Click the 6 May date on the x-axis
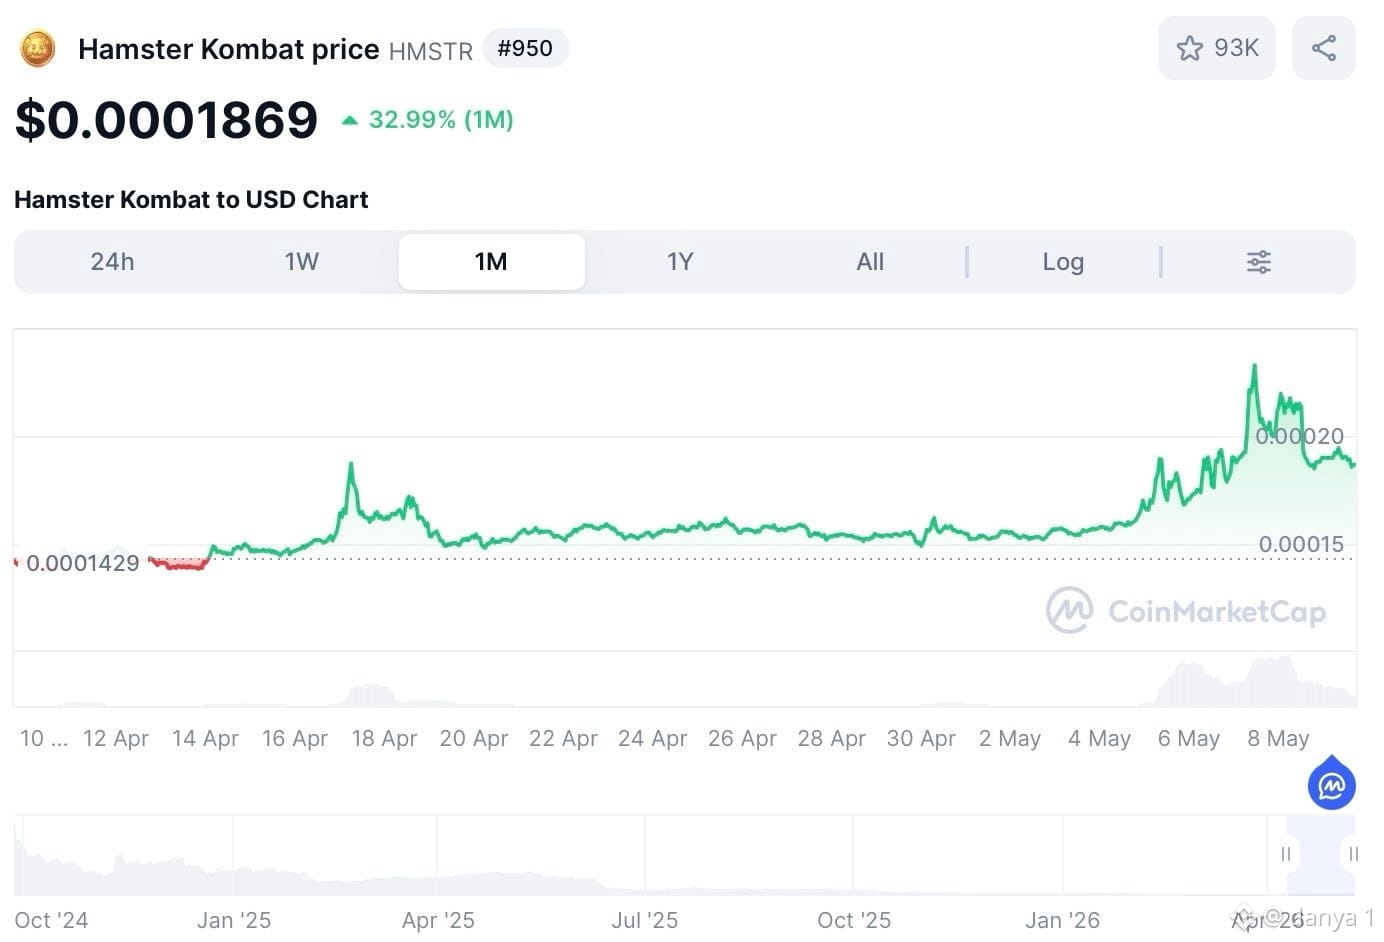The image size is (1384, 942). pyautogui.click(x=1189, y=739)
